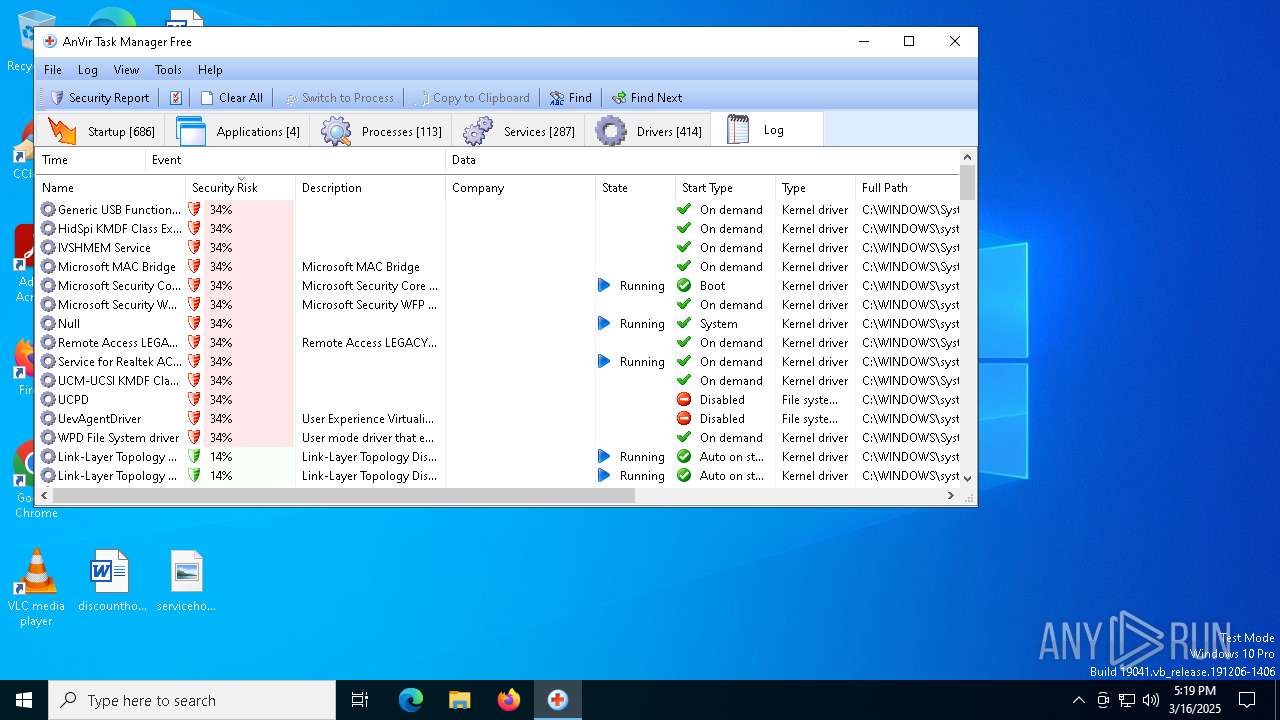Open the Processes [113] tab
The image size is (1280, 720).
pyautogui.click(x=381, y=131)
